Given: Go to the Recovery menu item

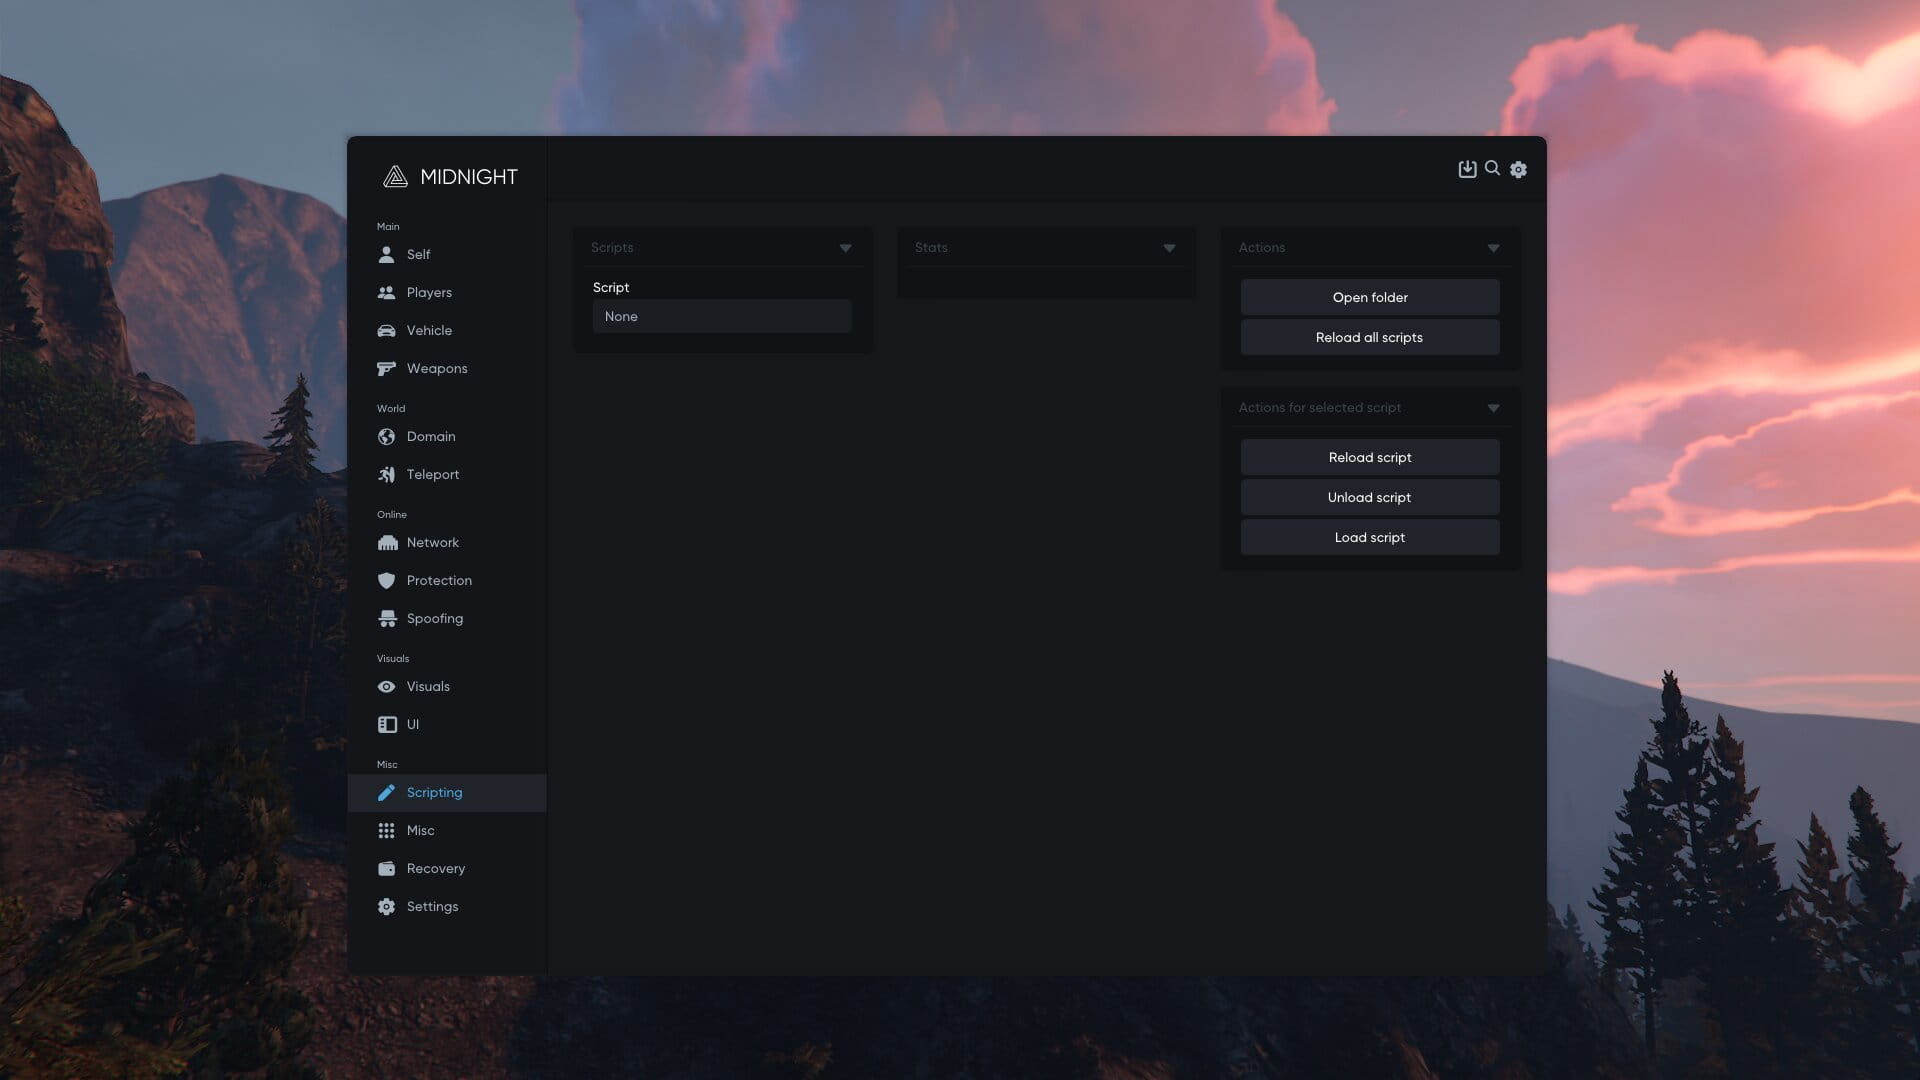Looking at the screenshot, I should [x=435, y=868].
